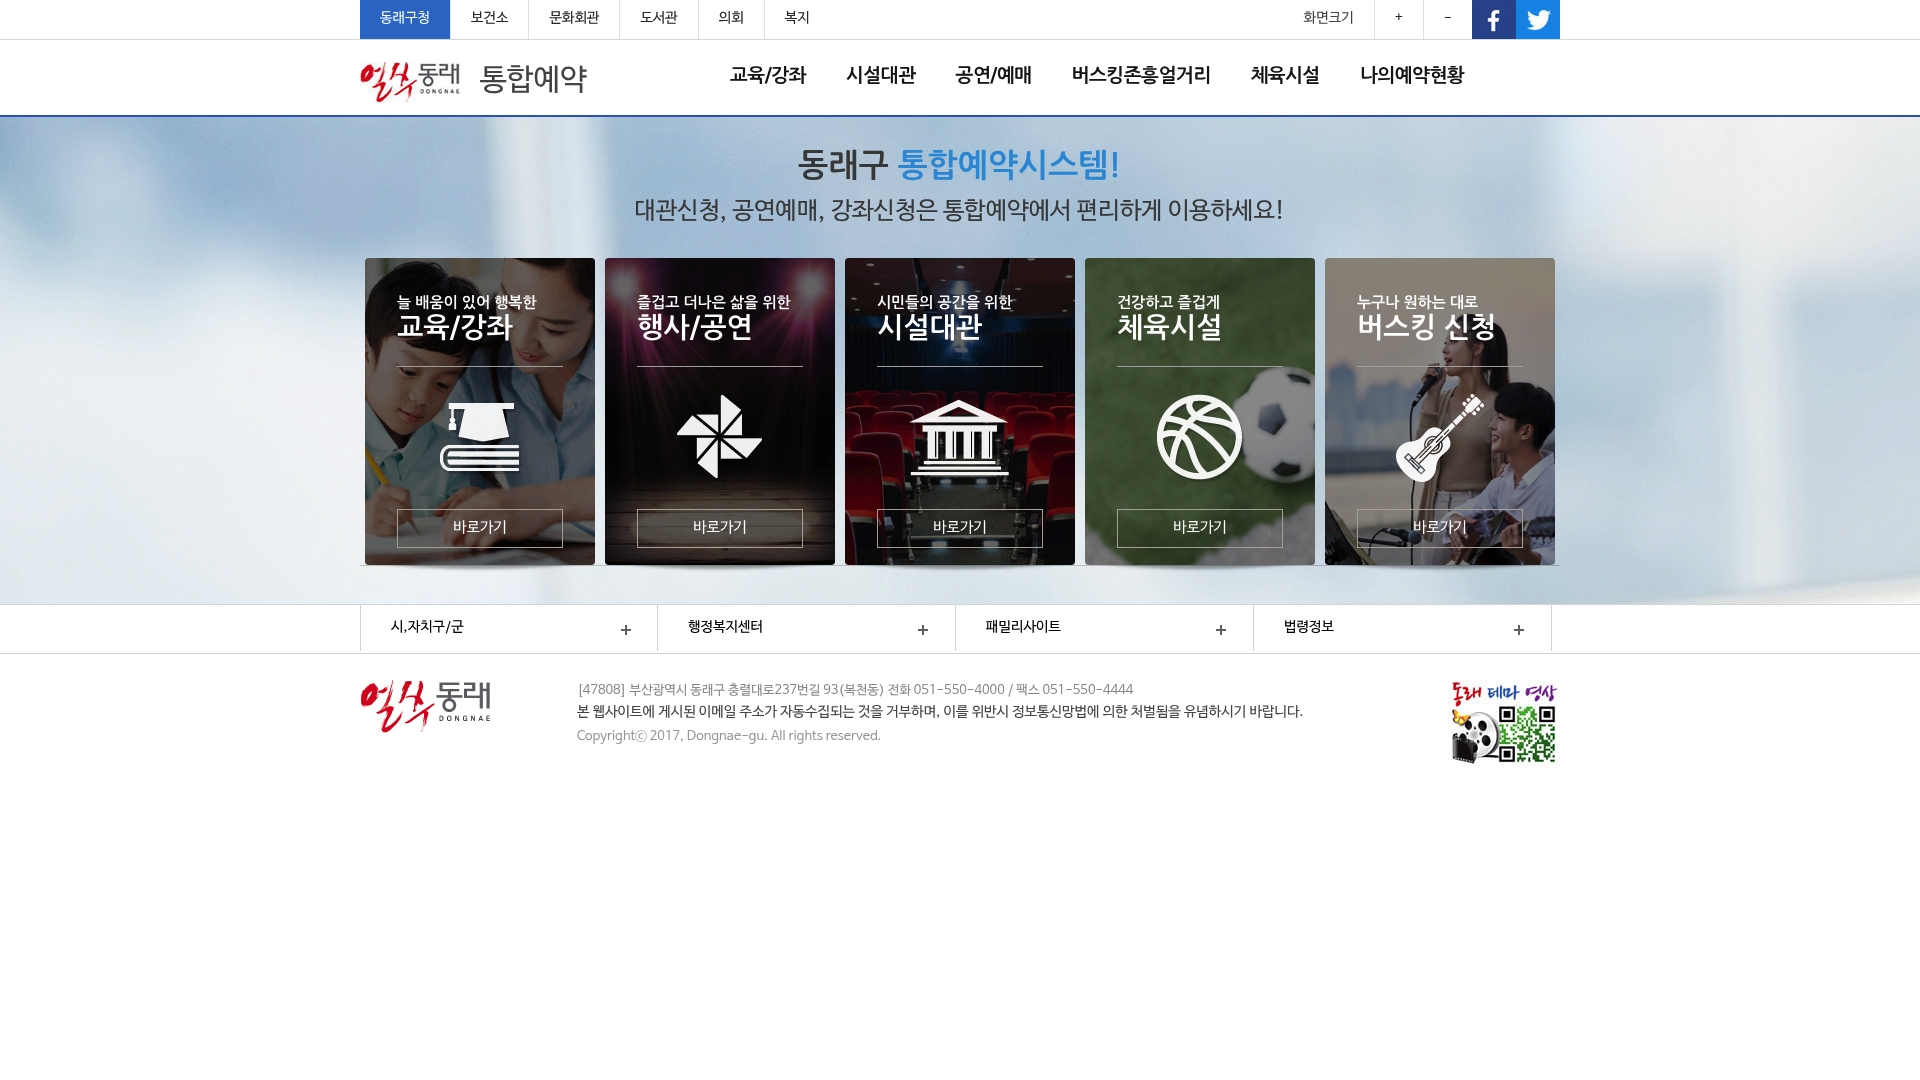This screenshot has width=1920, height=1080.
Task: Click 바로가기 on the 버스킹 신청 card
Action: click(x=1440, y=528)
